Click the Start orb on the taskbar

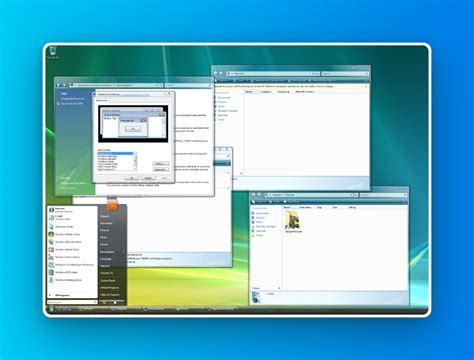51,309
